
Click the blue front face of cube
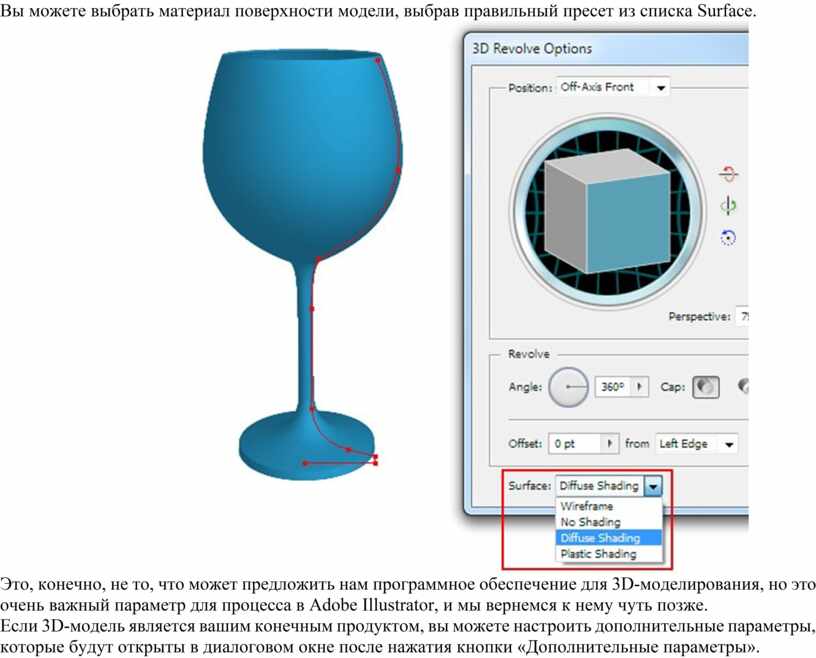[628, 225]
